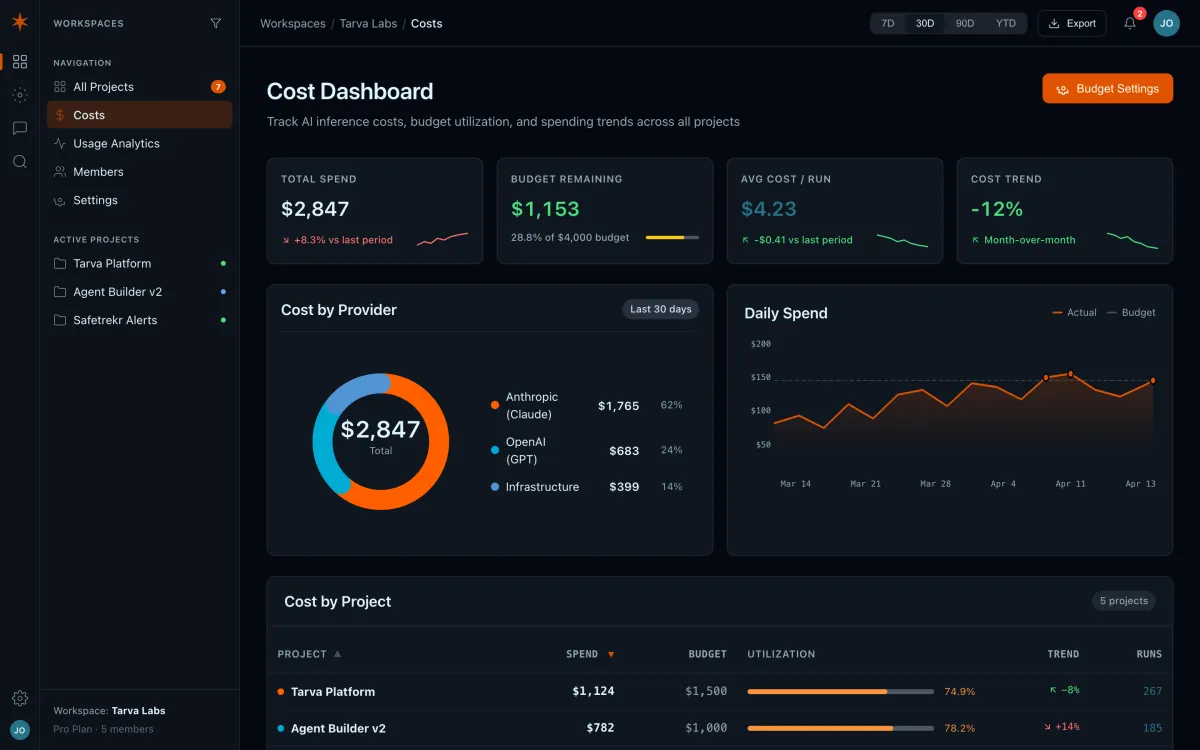The height and width of the screenshot is (750, 1200).
Task: Open Costs in navigation
Action: coord(139,115)
